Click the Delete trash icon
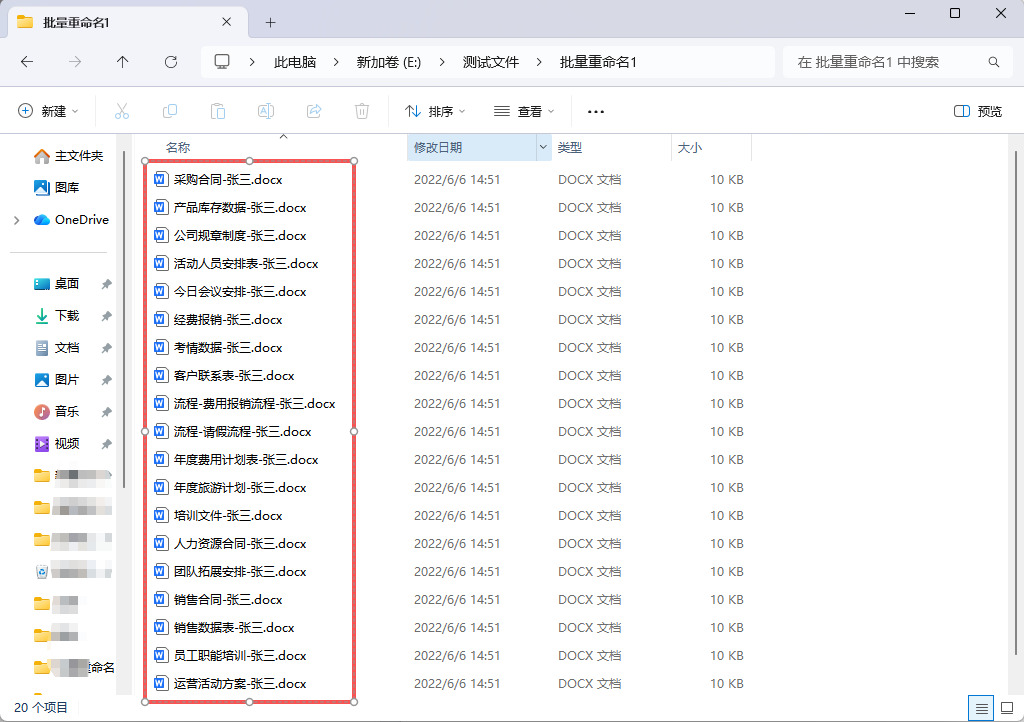 click(x=362, y=111)
